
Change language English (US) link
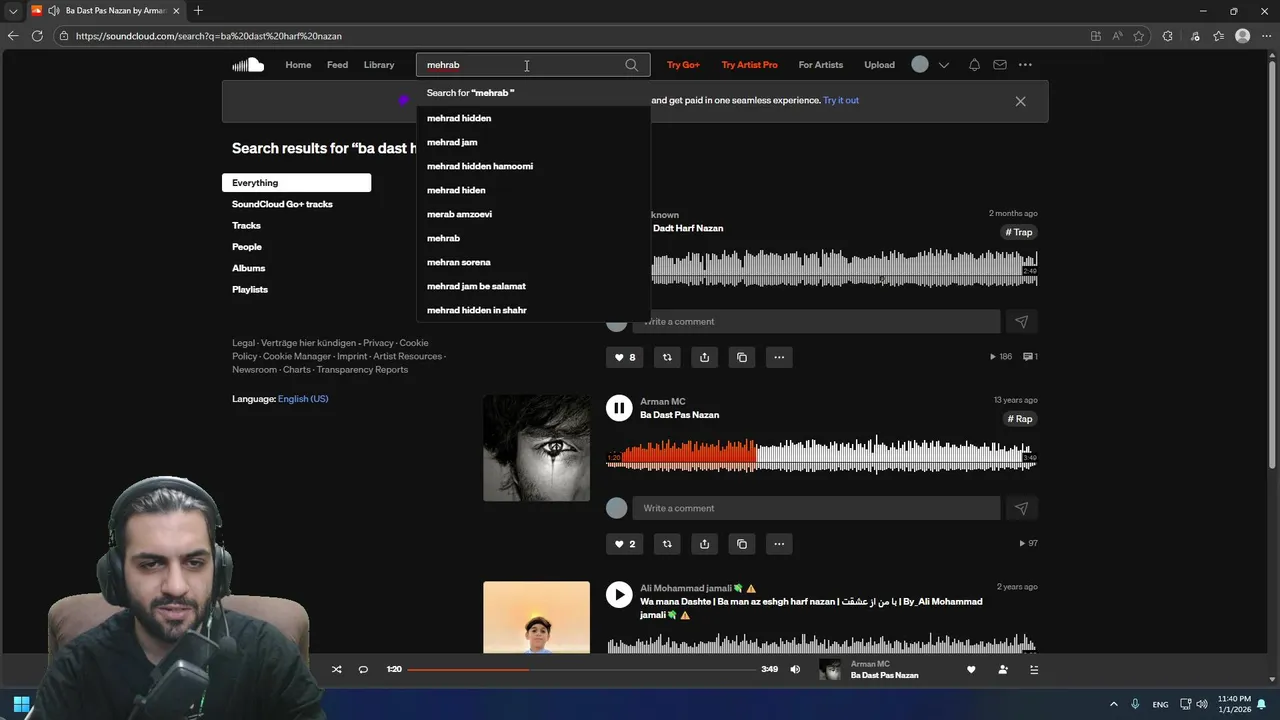303,399
